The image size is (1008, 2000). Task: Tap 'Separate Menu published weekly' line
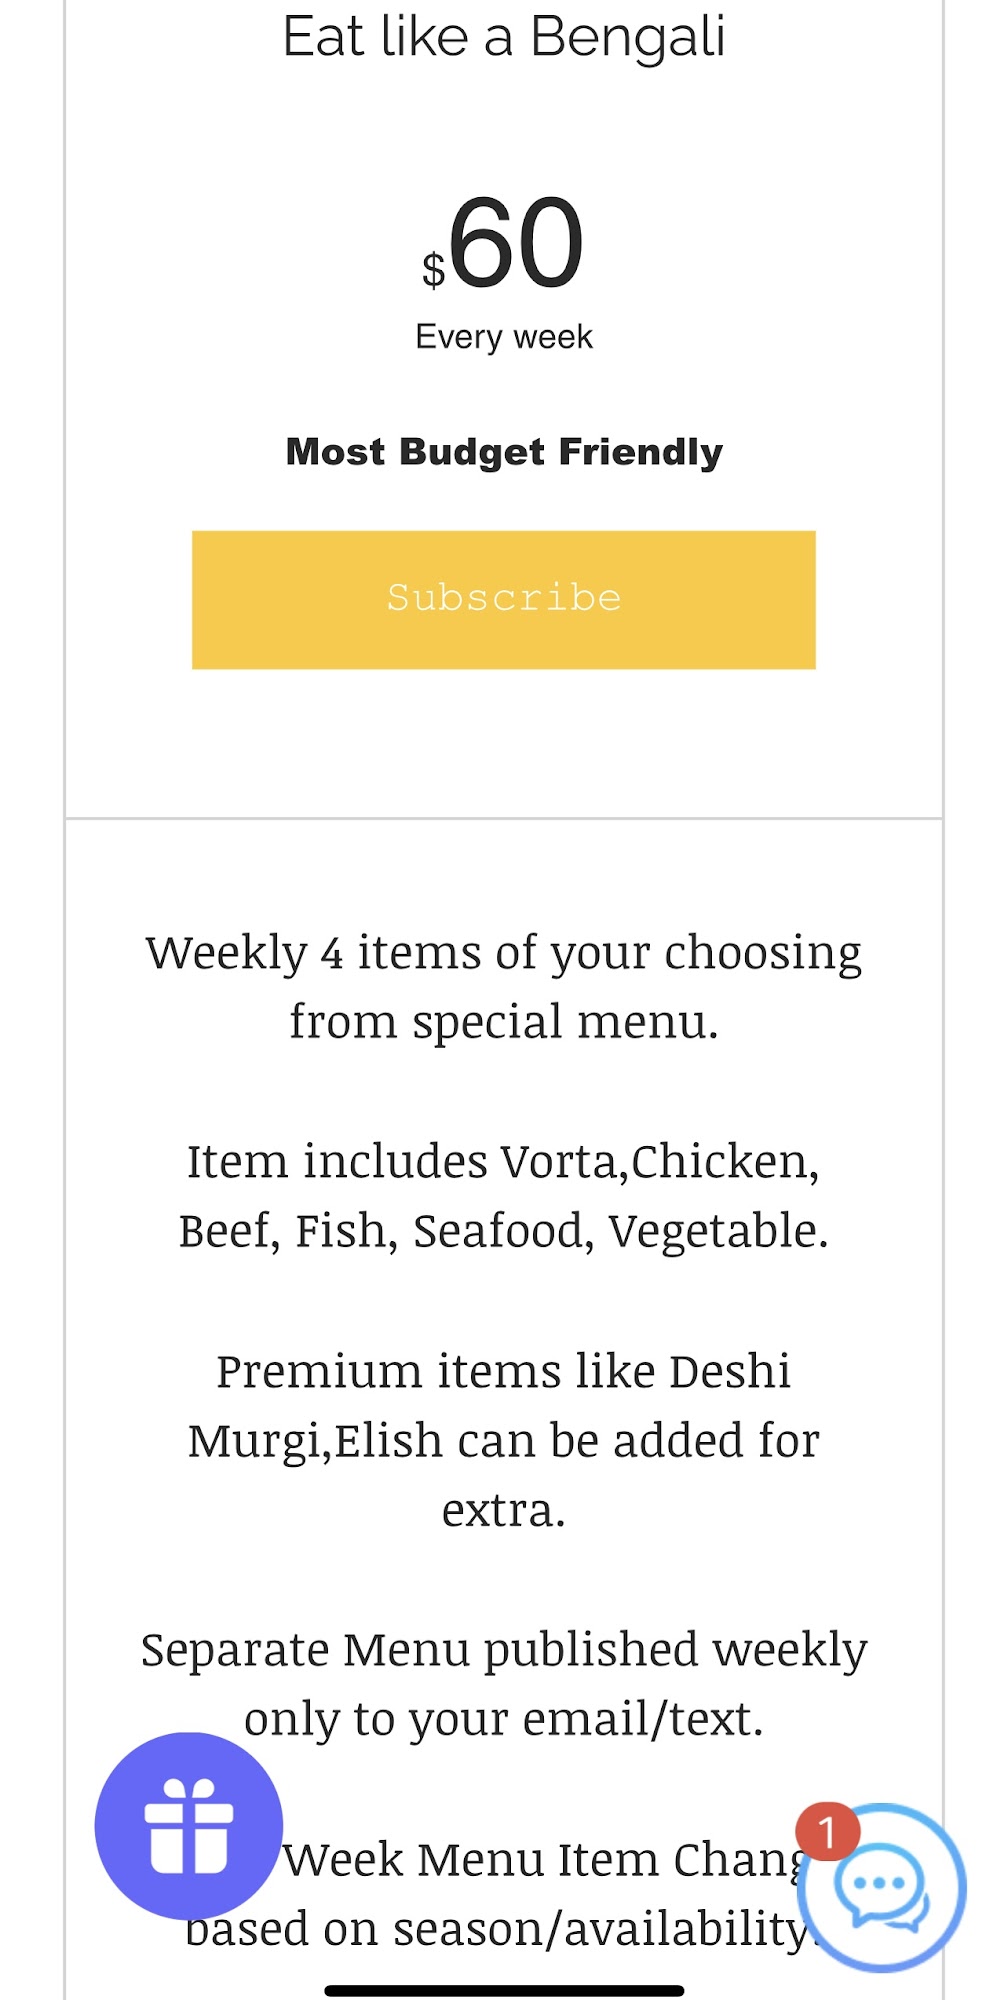[x=504, y=1650]
